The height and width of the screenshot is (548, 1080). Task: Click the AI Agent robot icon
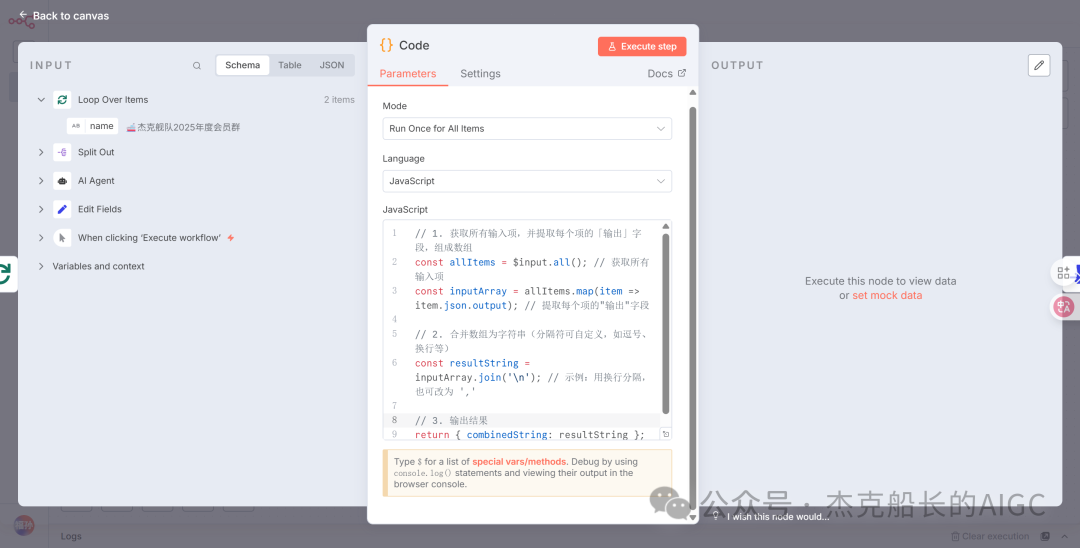click(63, 181)
